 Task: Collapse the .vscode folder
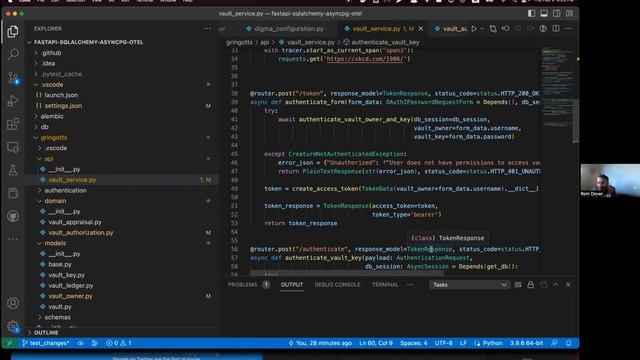point(52,84)
